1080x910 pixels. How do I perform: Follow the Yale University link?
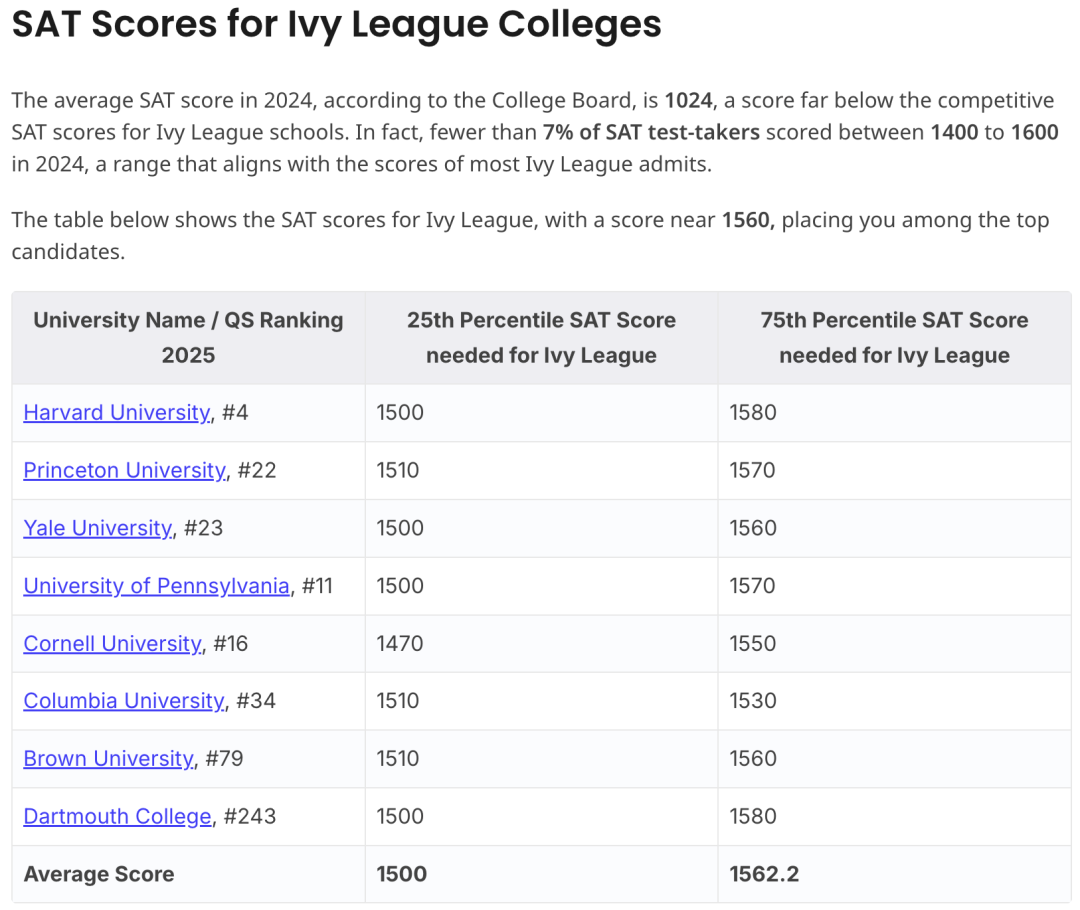[x=98, y=528]
